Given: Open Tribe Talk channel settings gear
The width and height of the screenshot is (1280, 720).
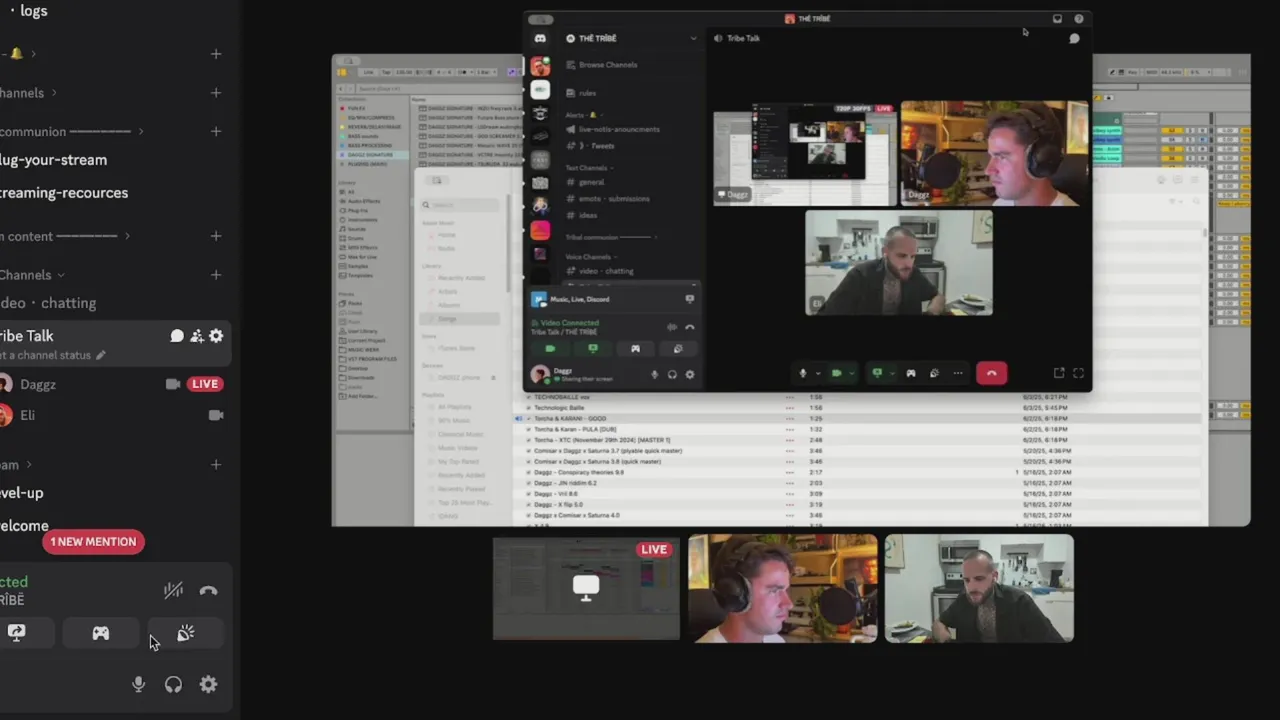Looking at the screenshot, I should 216,336.
